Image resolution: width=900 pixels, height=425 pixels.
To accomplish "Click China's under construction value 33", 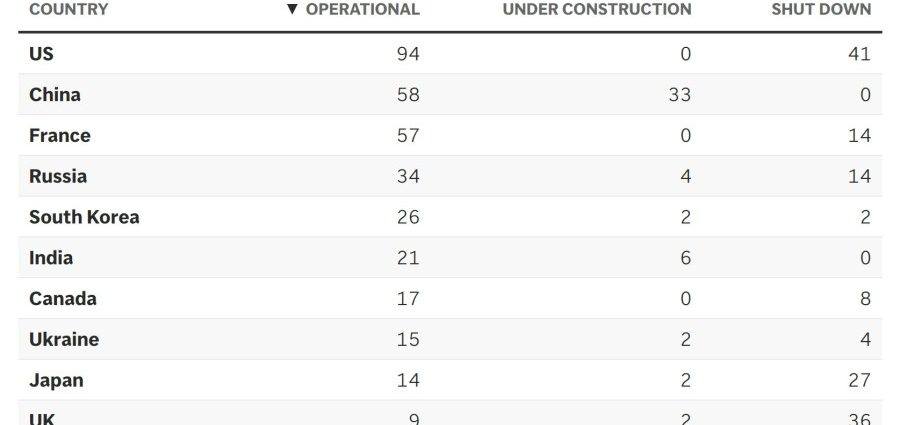I will coord(679,95).
